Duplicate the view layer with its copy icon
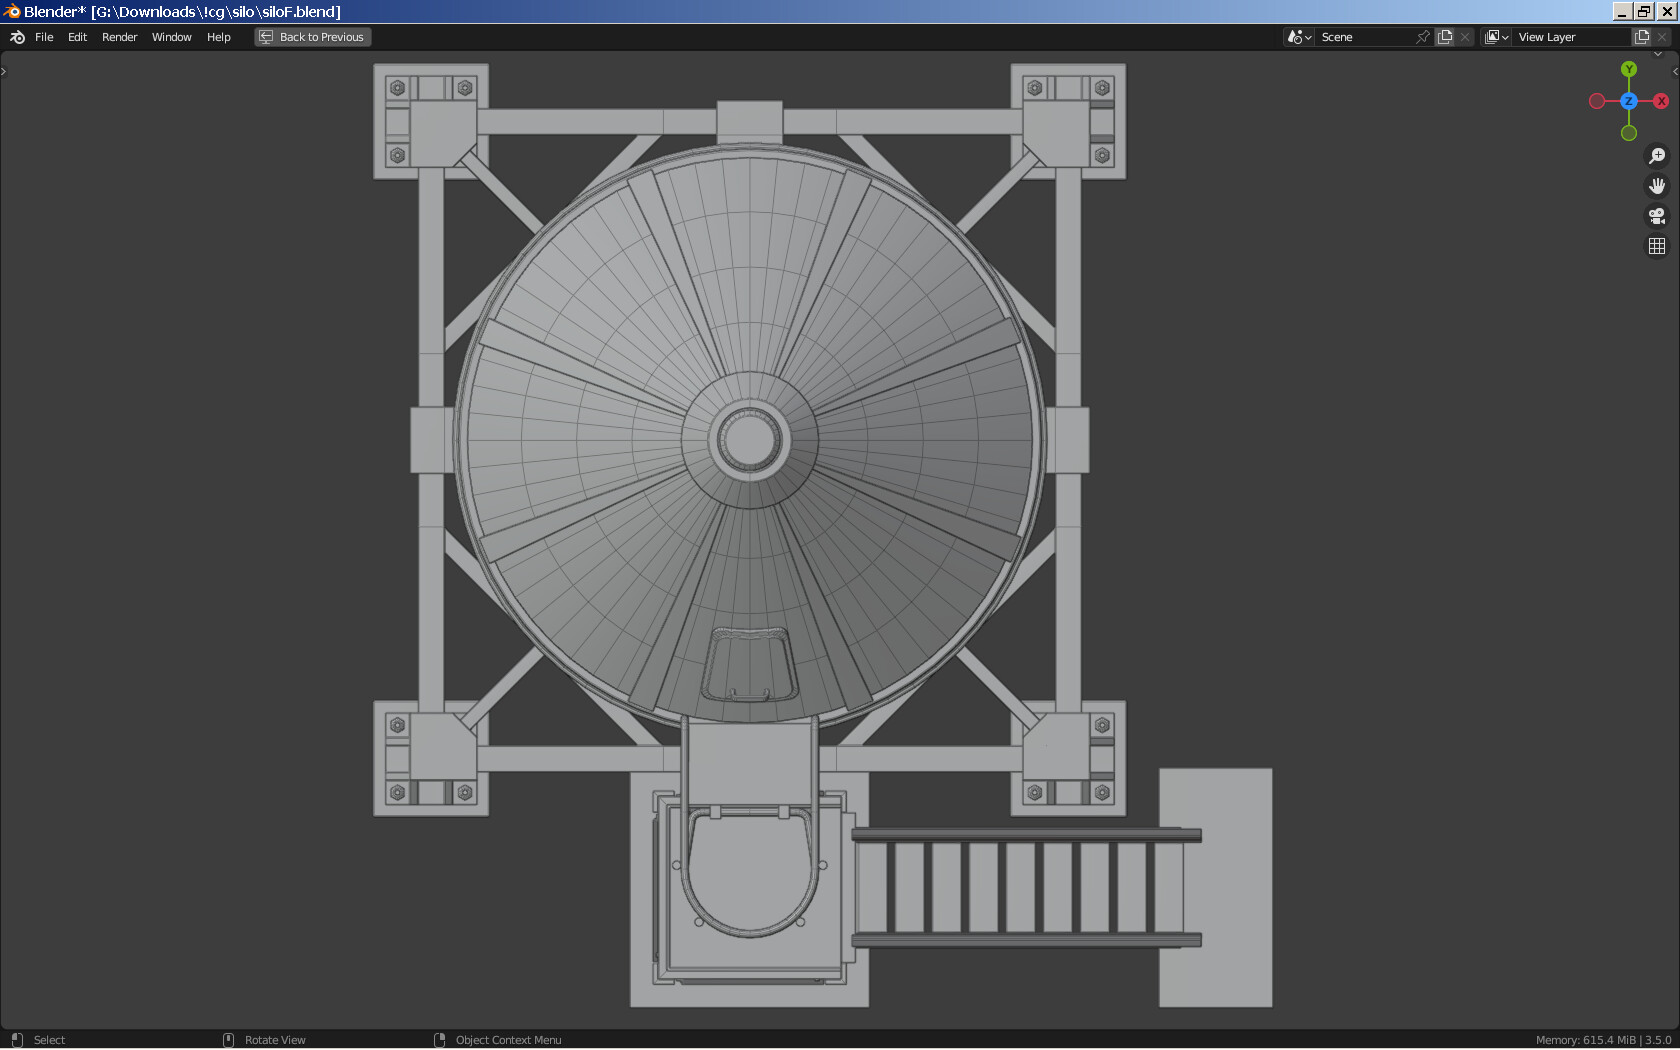 tap(1640, 36)
